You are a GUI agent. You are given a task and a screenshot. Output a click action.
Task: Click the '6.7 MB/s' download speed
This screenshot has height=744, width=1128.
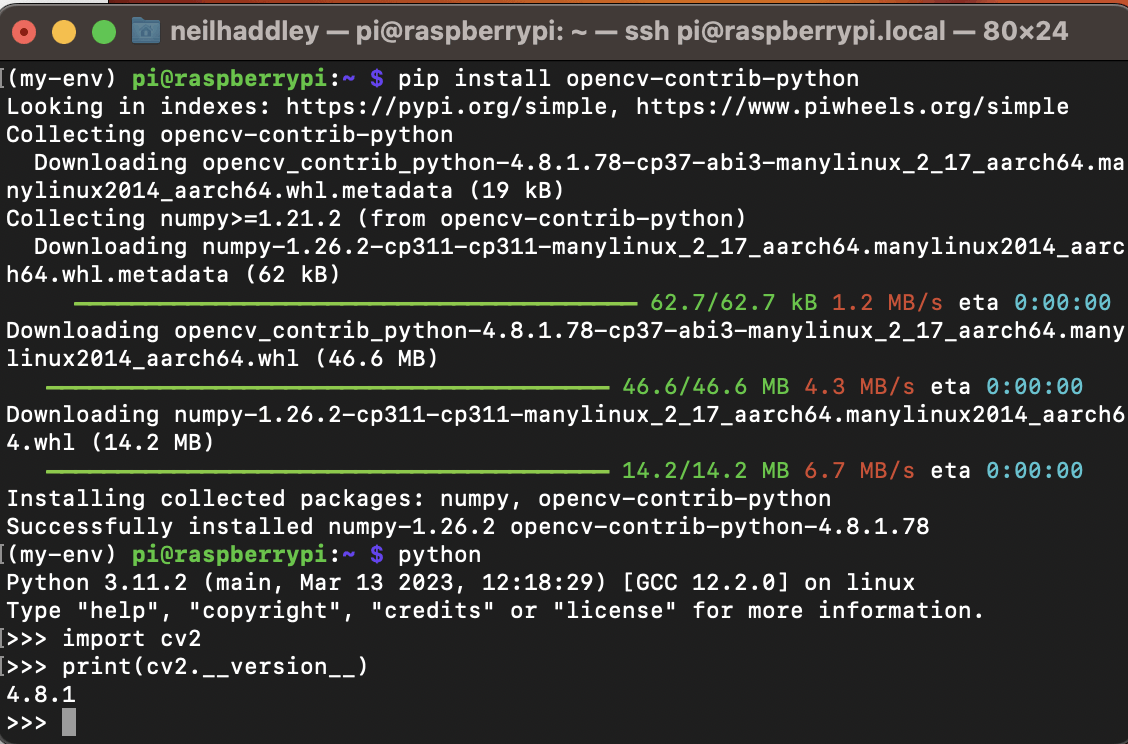click(x=859, y=471)
